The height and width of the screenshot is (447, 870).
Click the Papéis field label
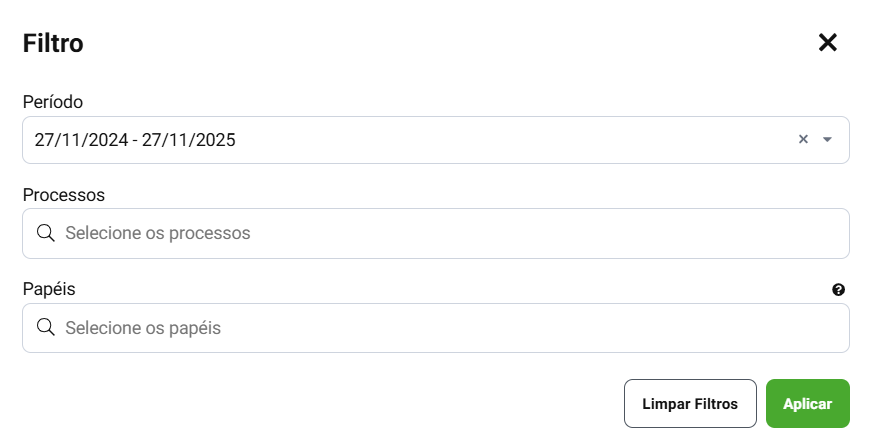(49, 288)
